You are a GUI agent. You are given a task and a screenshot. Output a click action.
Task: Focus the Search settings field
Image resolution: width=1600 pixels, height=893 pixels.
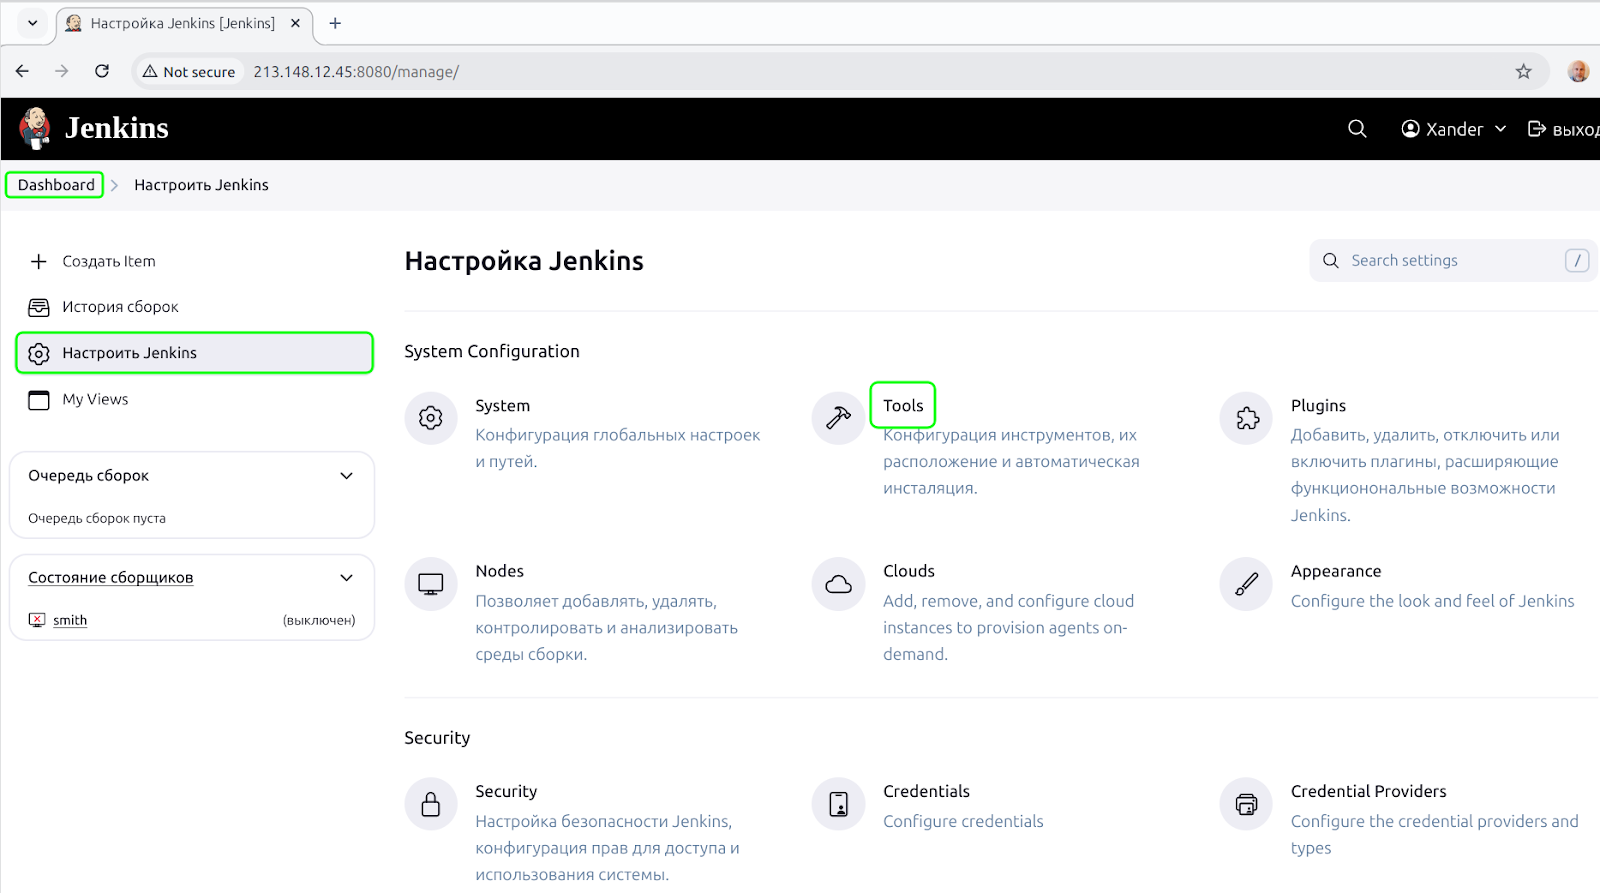click(x=1453, y=261)
